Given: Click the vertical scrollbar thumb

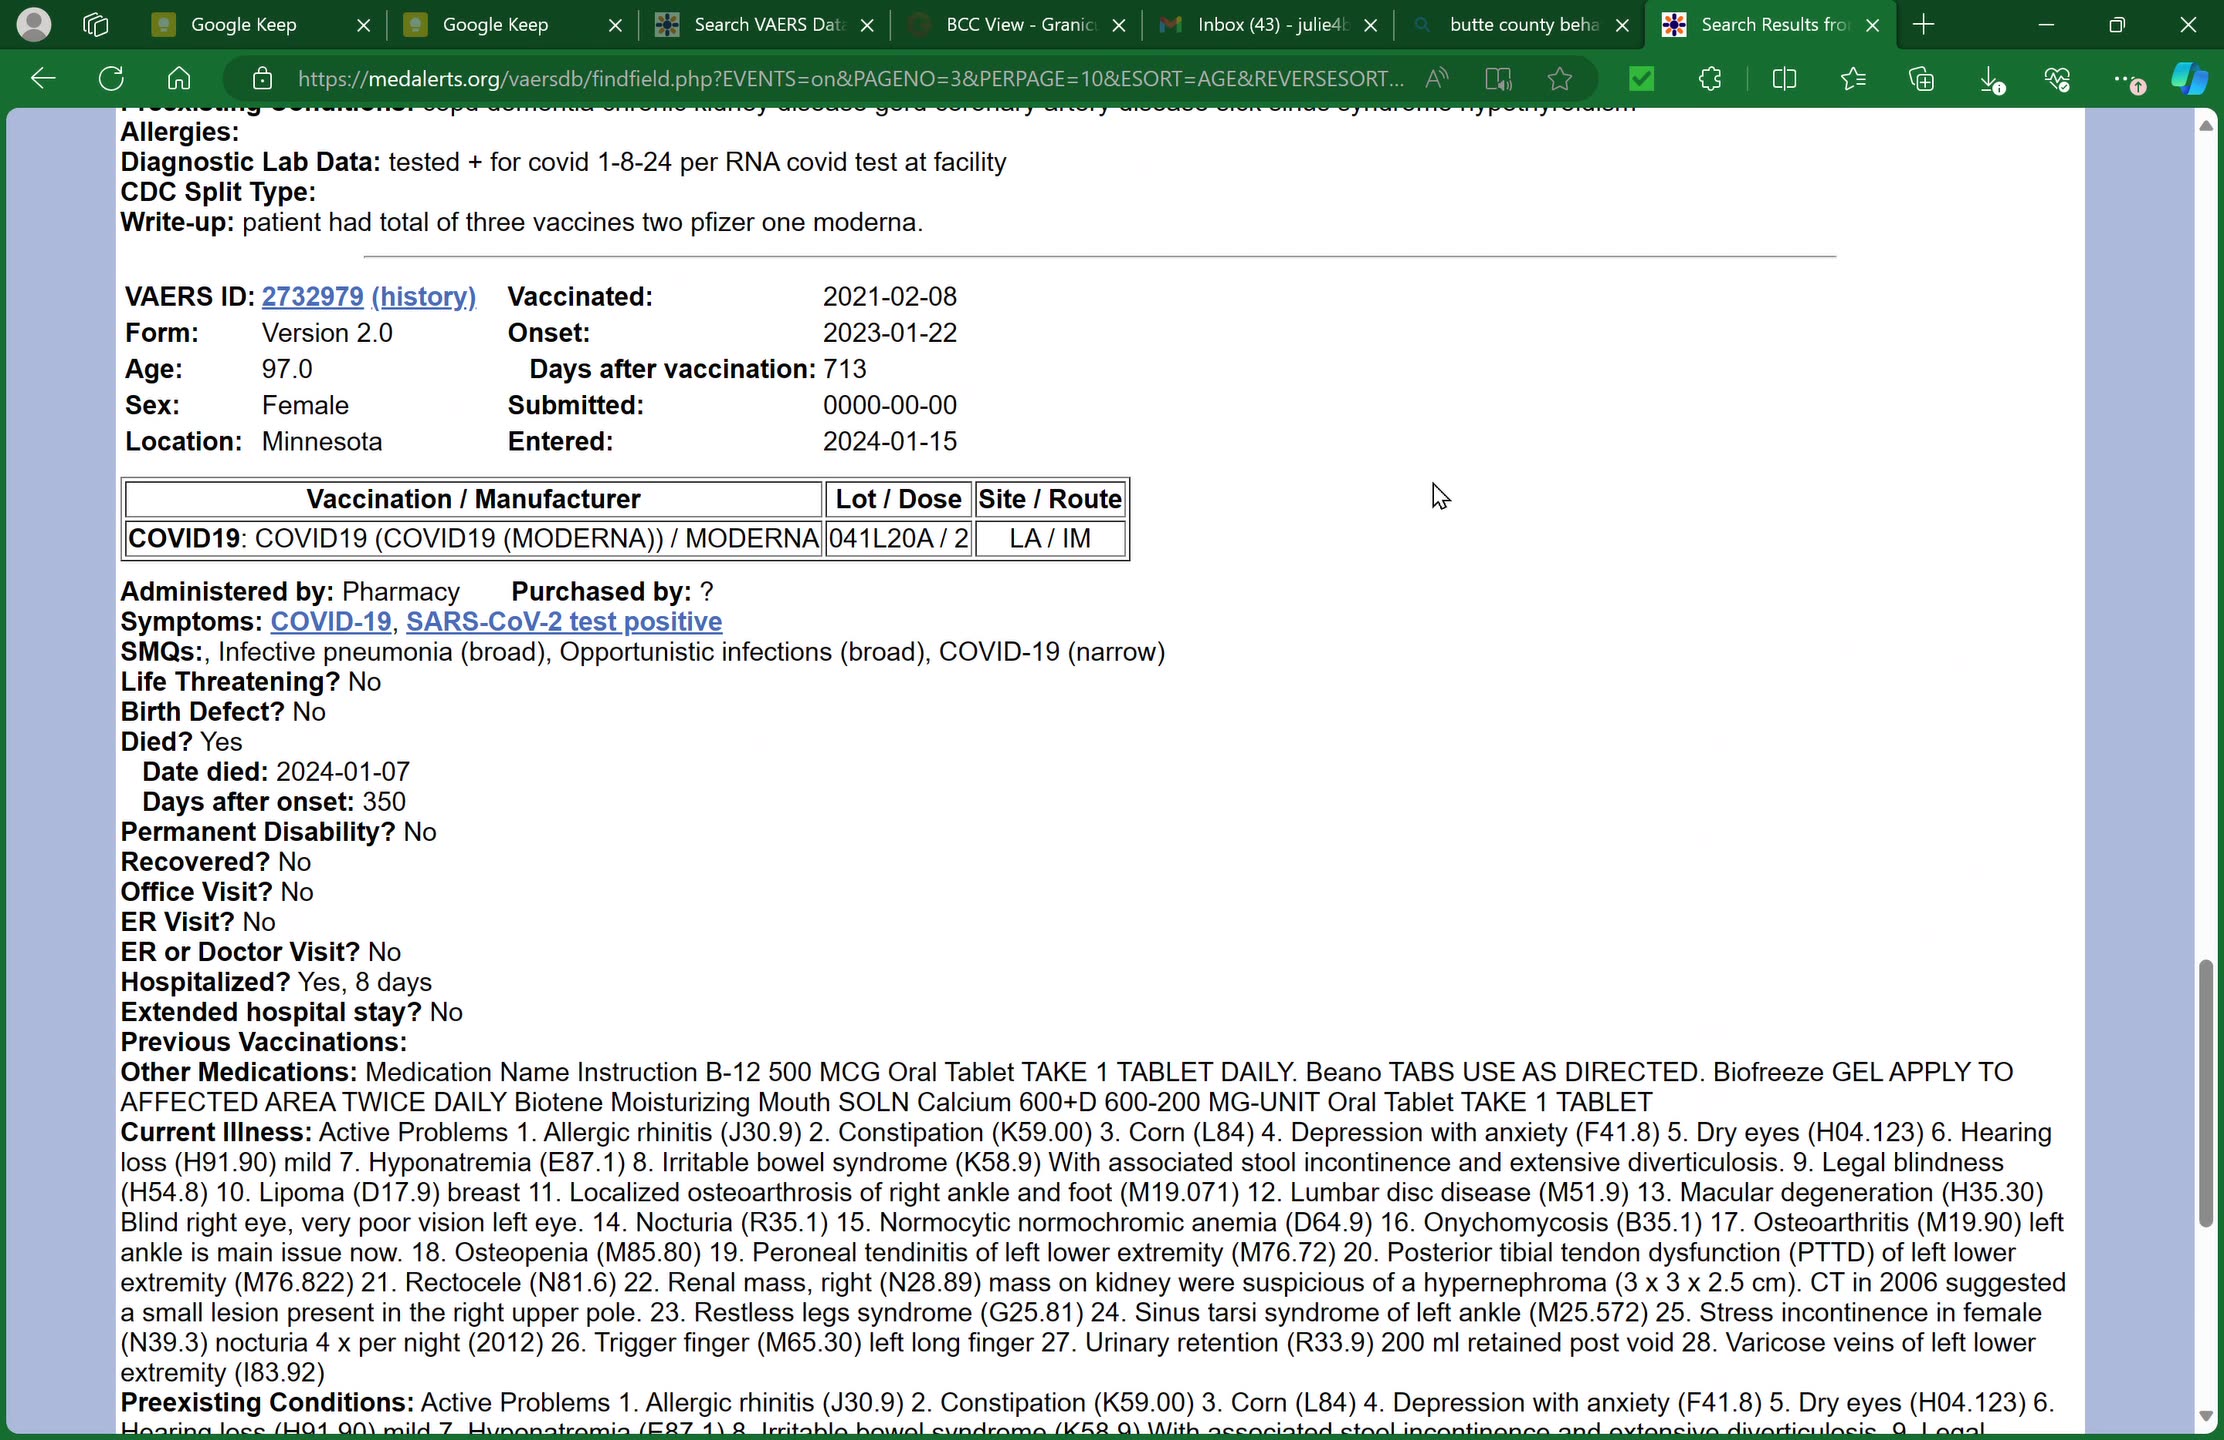Looking at the screenshot, I should 2205,1092.
